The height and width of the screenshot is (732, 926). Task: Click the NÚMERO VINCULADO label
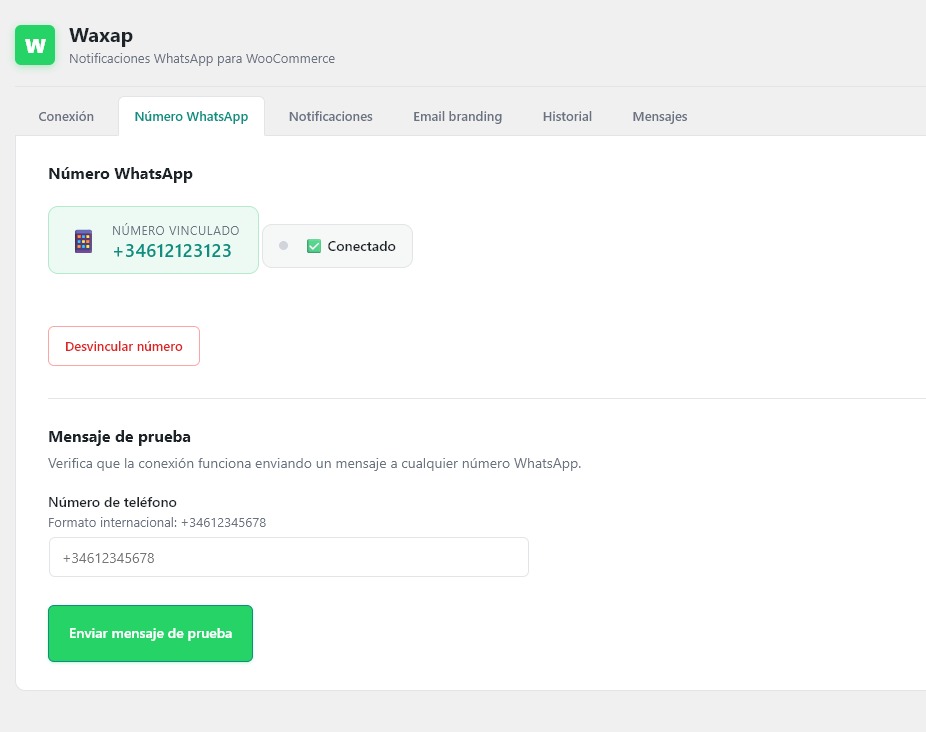click(175, 230)
